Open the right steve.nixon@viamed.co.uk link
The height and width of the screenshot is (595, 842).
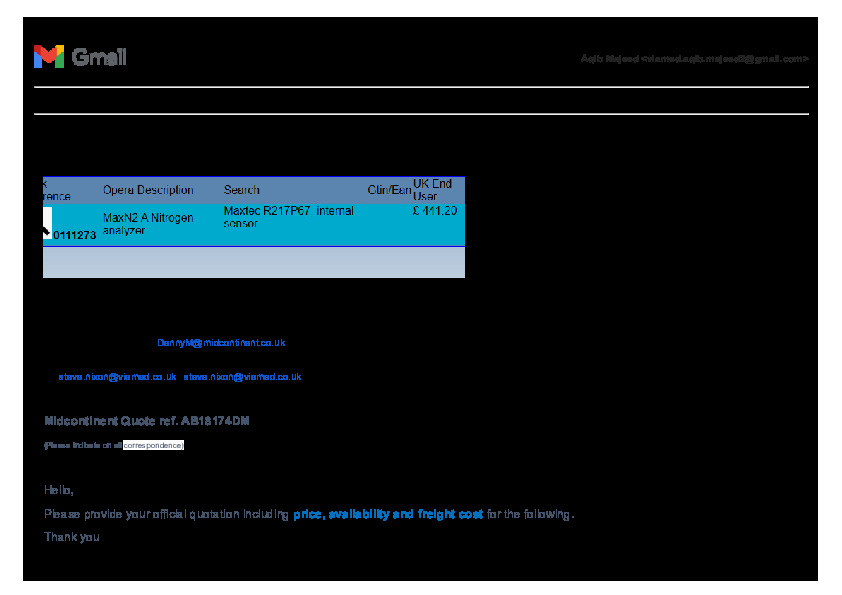click(x=242, y=378)
